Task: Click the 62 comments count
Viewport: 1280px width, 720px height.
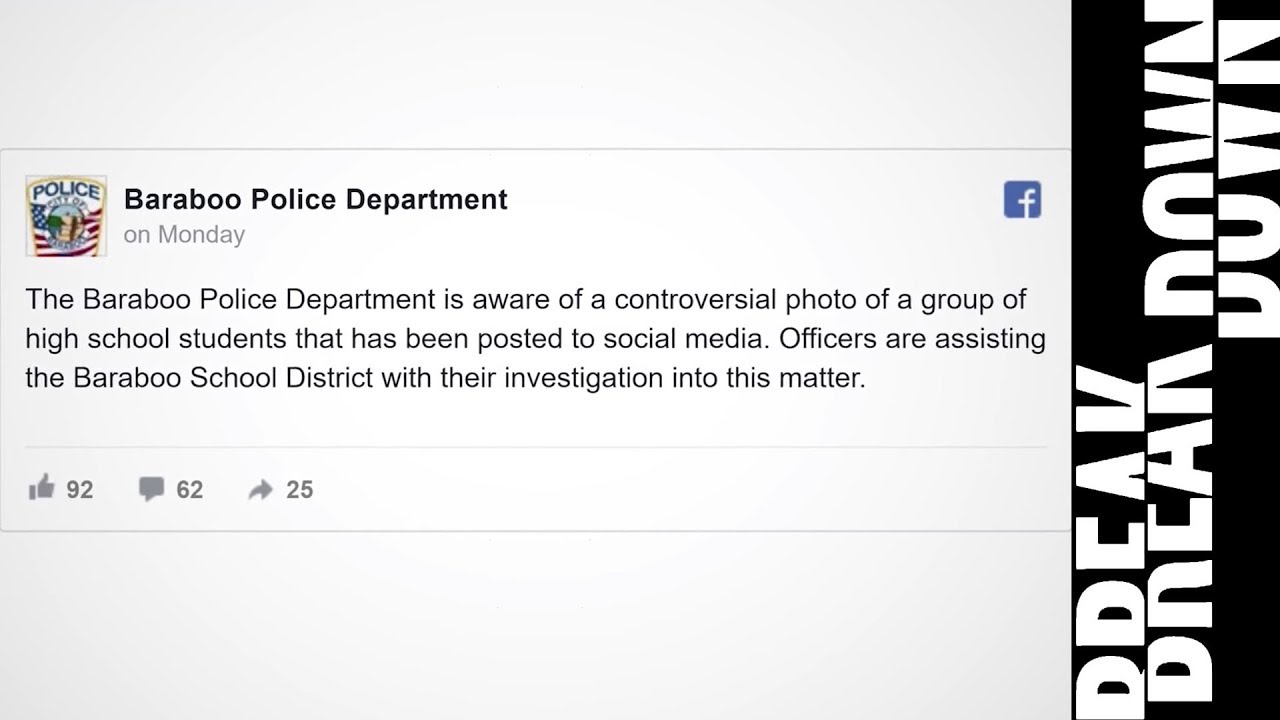Action: tap(189, 489)
